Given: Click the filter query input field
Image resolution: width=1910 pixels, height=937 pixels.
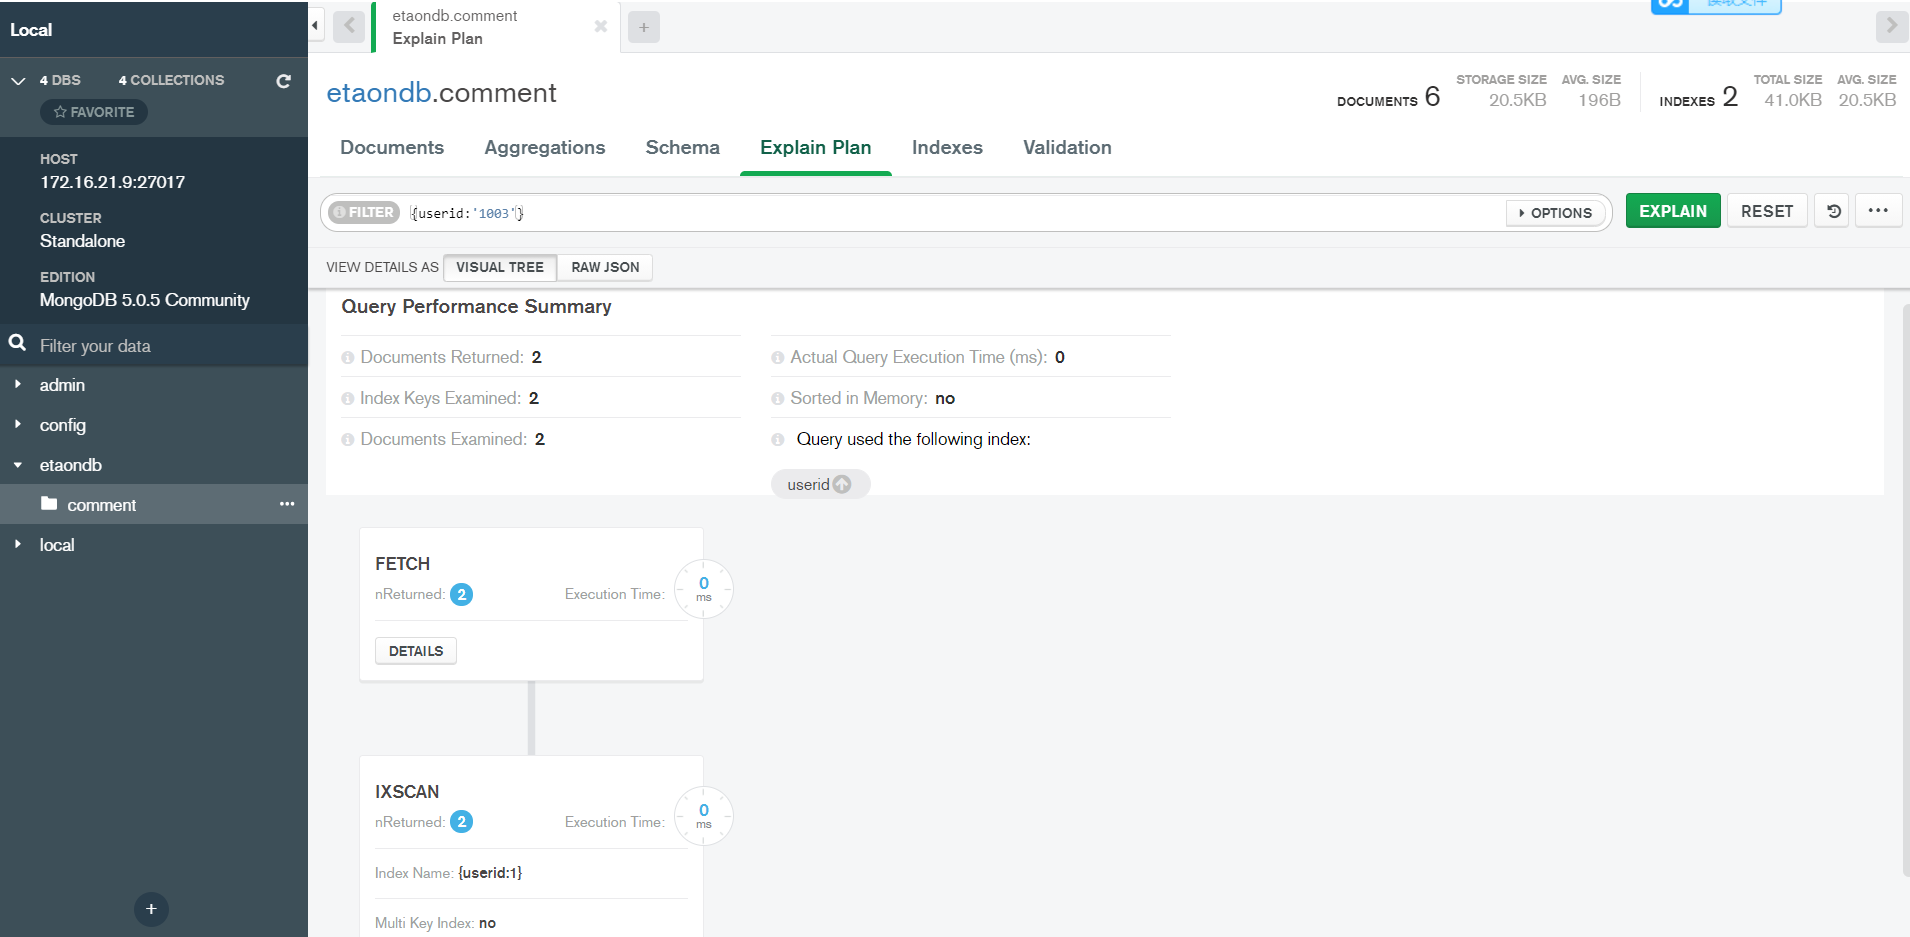Looking at the screenshot, I should point(955,213).
